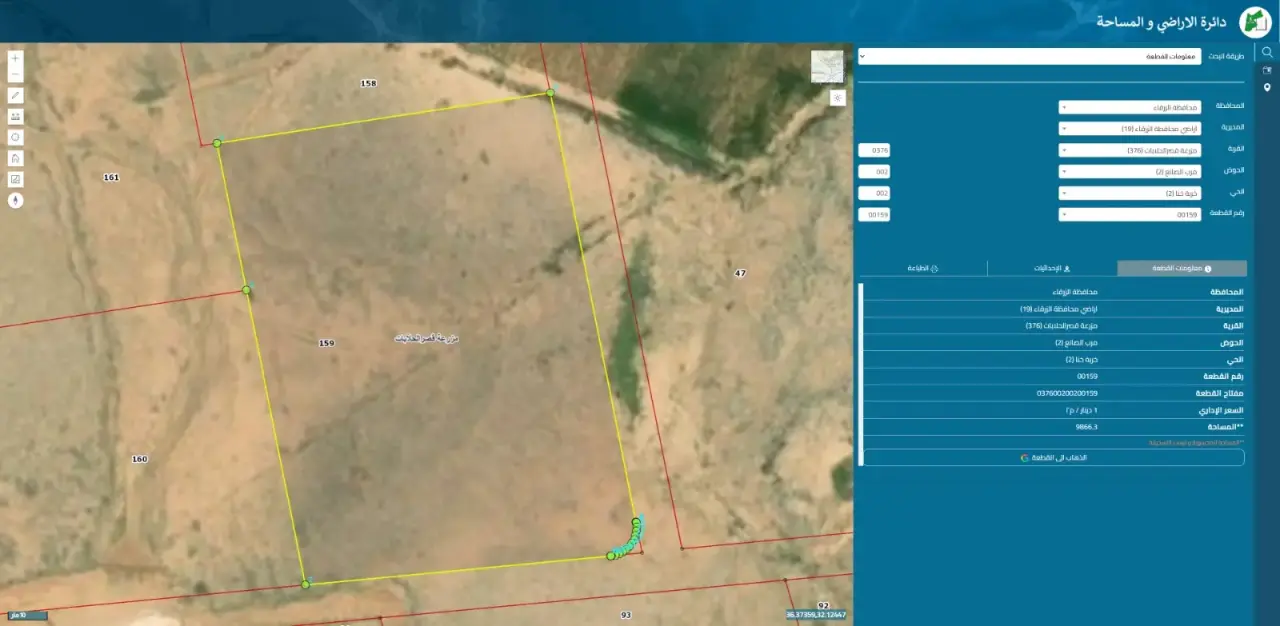Open the search magnifier sidebar icon
The height and width of the screenshot is (626, 1280).
(1267, 52)
